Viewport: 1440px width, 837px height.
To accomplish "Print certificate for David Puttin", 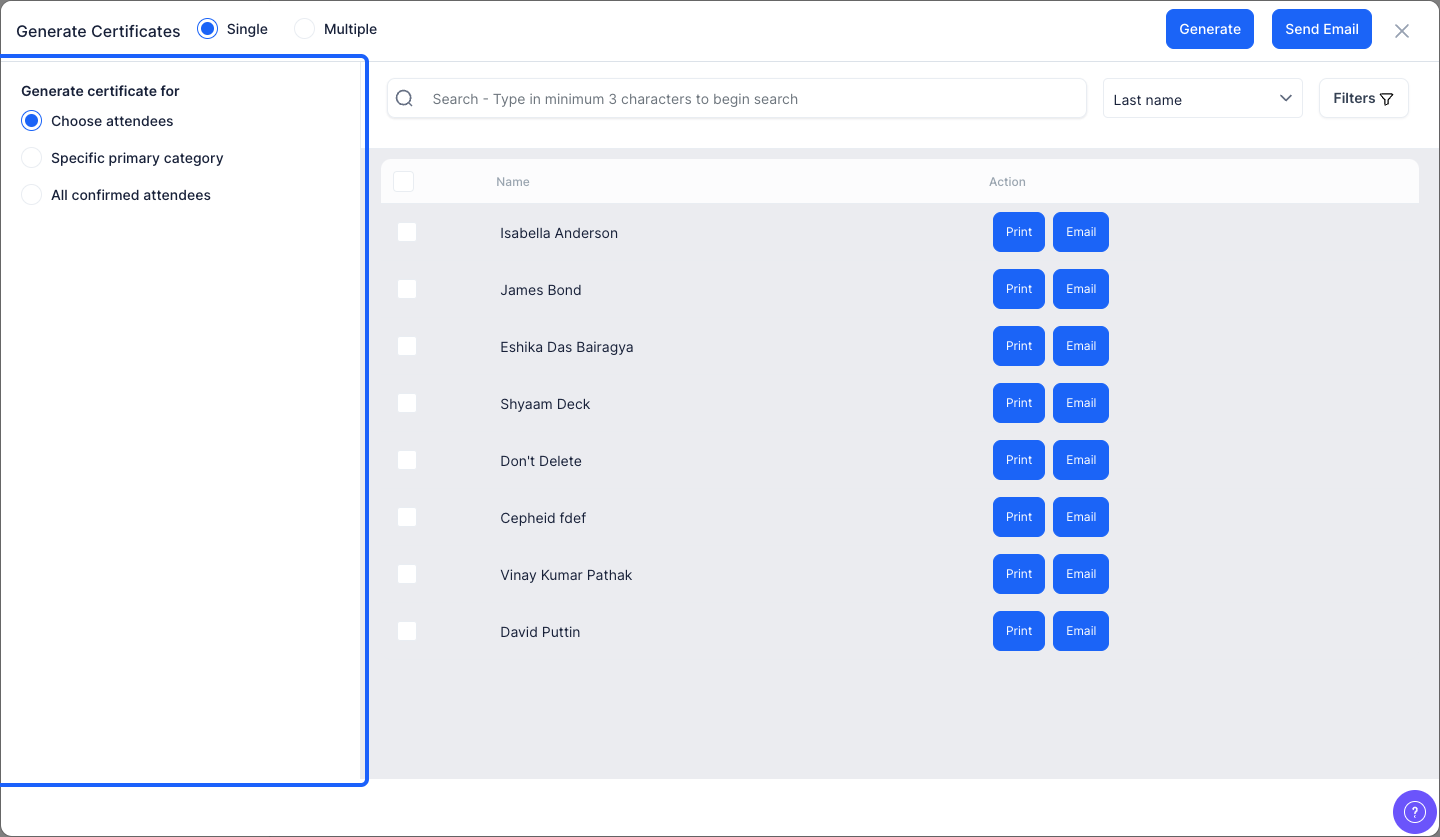I will [1019, 631].
